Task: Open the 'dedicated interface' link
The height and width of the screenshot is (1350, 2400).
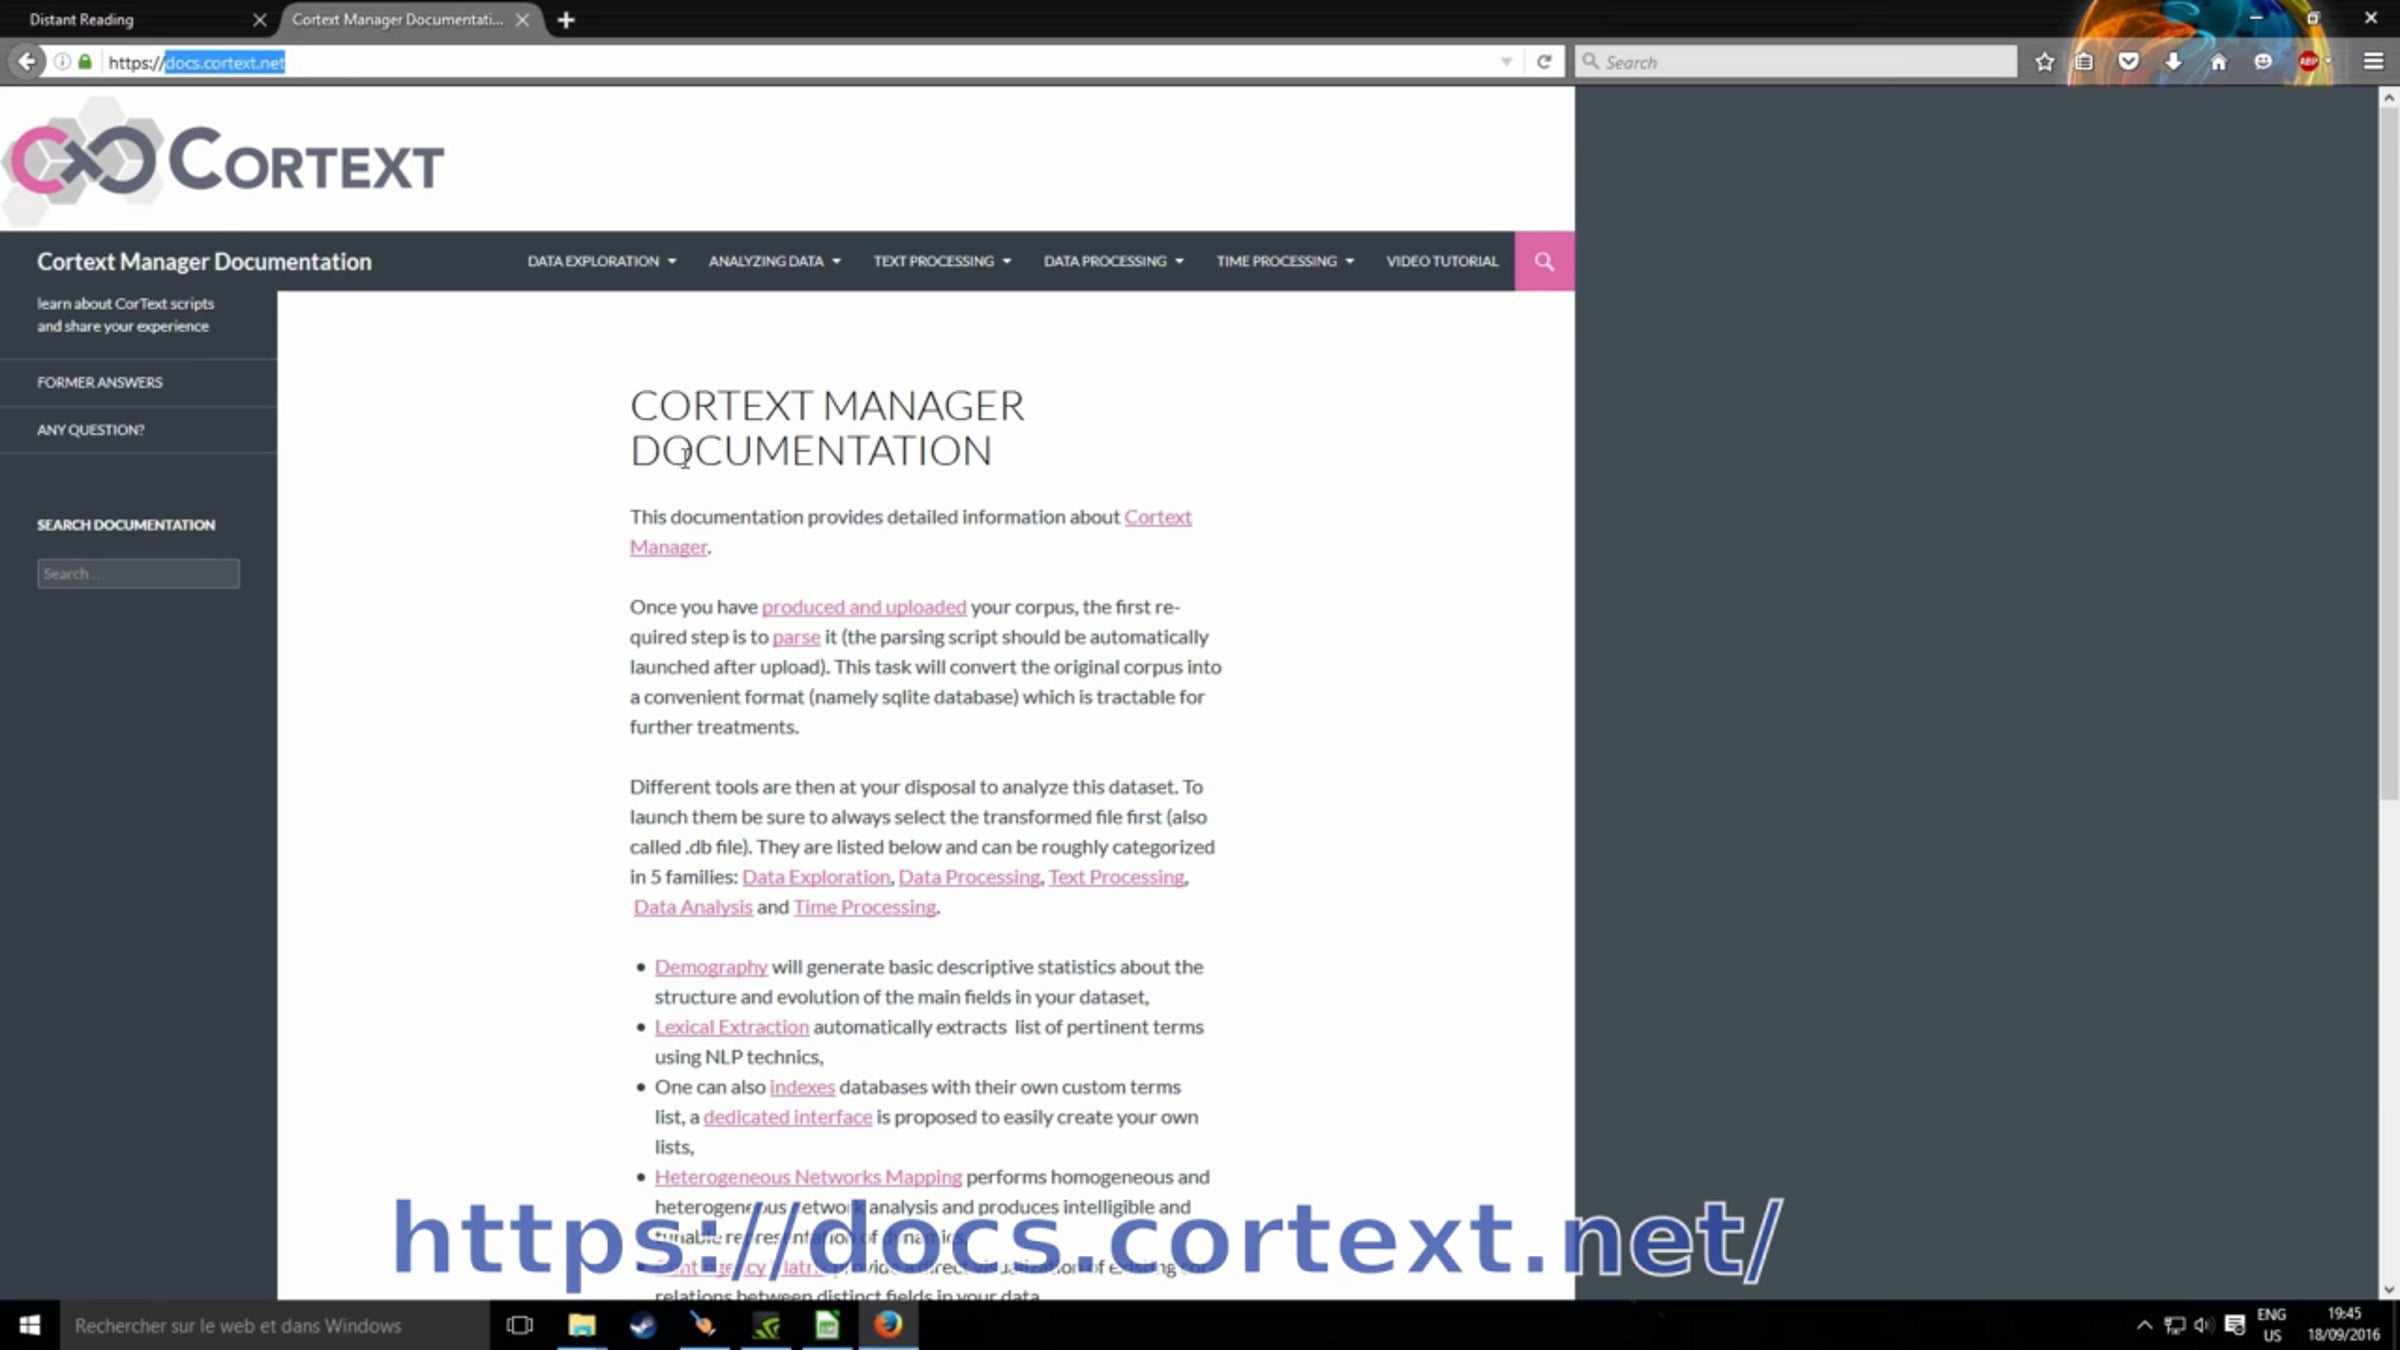Action: pos(788,1117)
